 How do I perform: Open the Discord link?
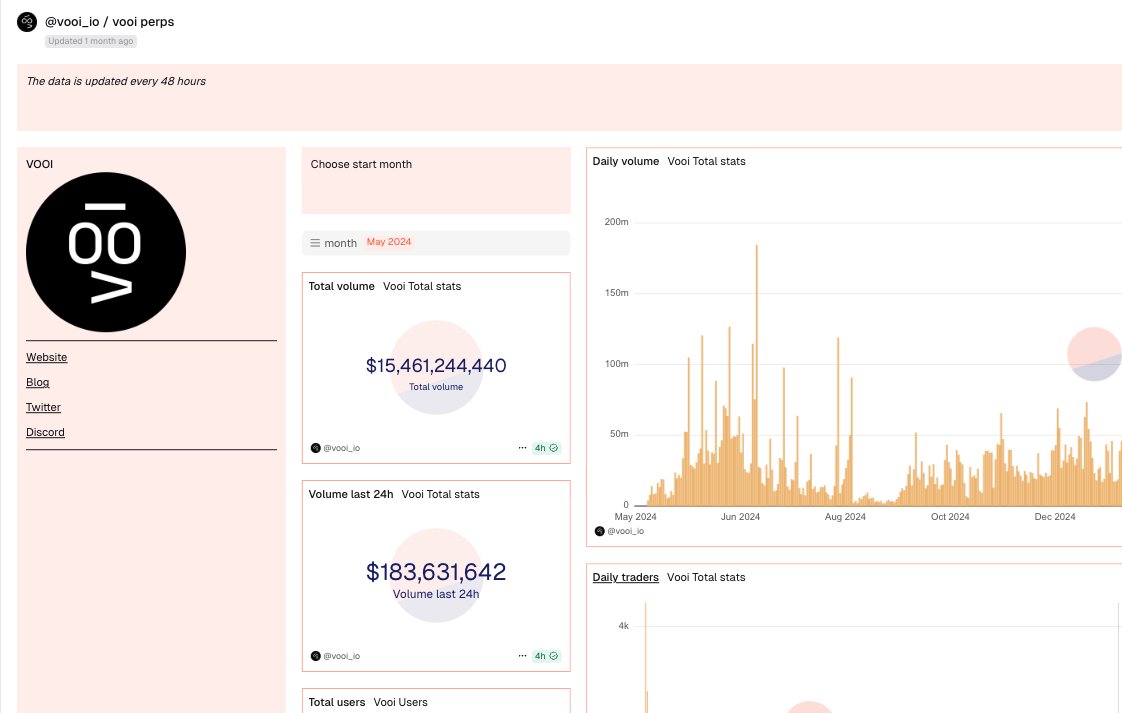(x=45, y=432)
